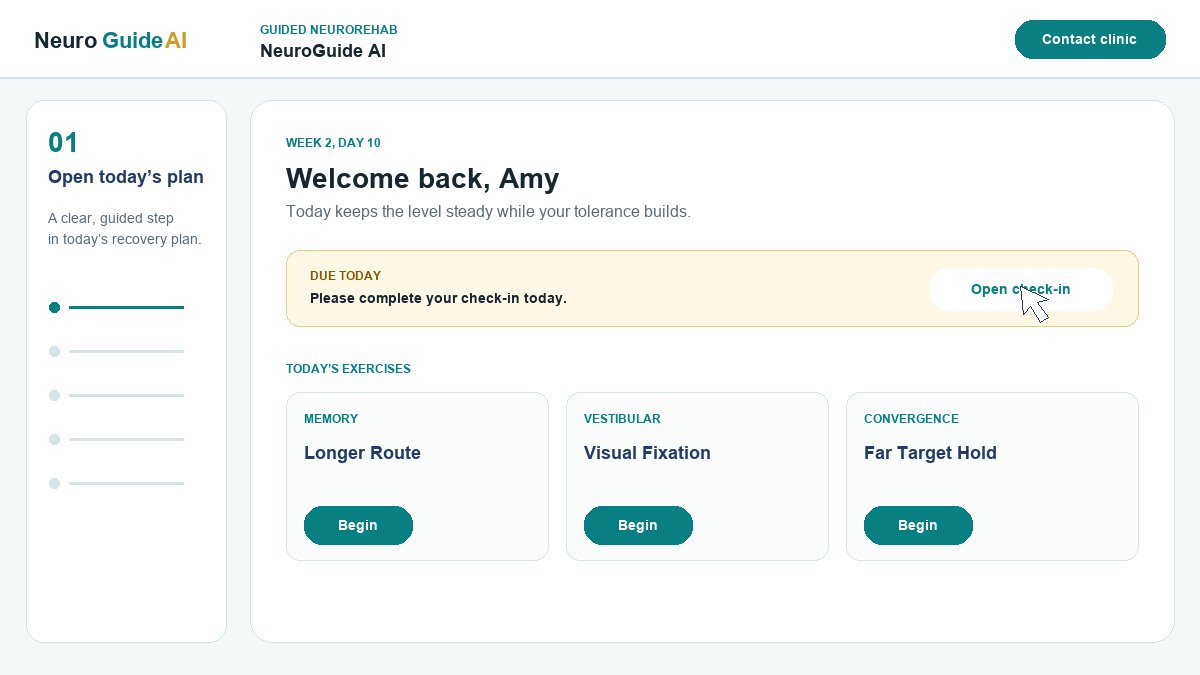Click the step number 01
This screenshot has width=1200, height=675.
point(63,143)
